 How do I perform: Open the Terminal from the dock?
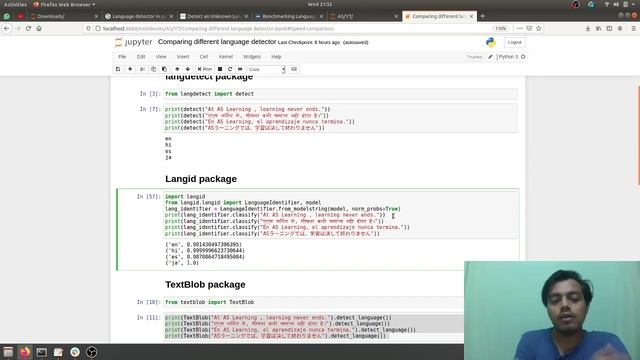click(41, 352)
